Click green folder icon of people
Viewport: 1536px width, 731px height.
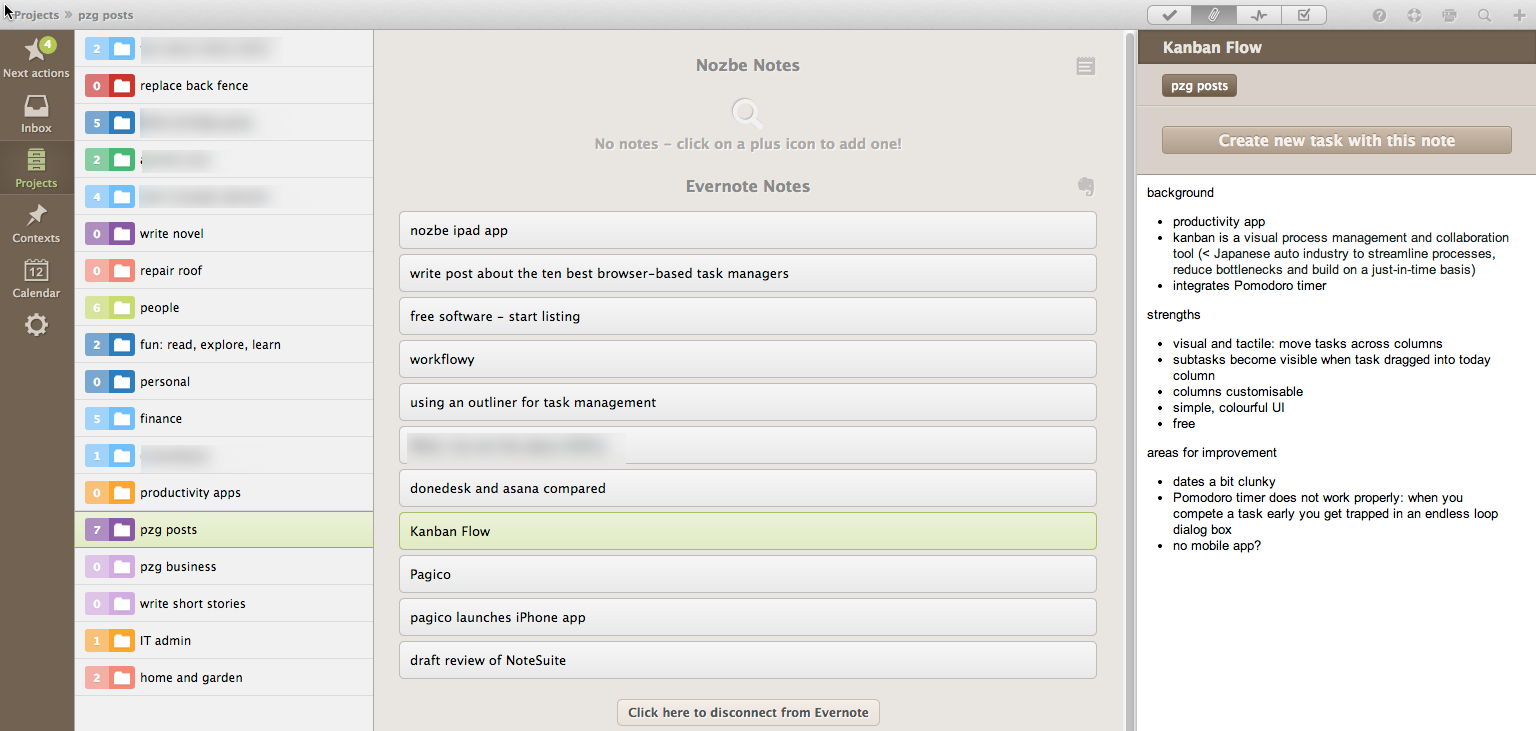122,308
